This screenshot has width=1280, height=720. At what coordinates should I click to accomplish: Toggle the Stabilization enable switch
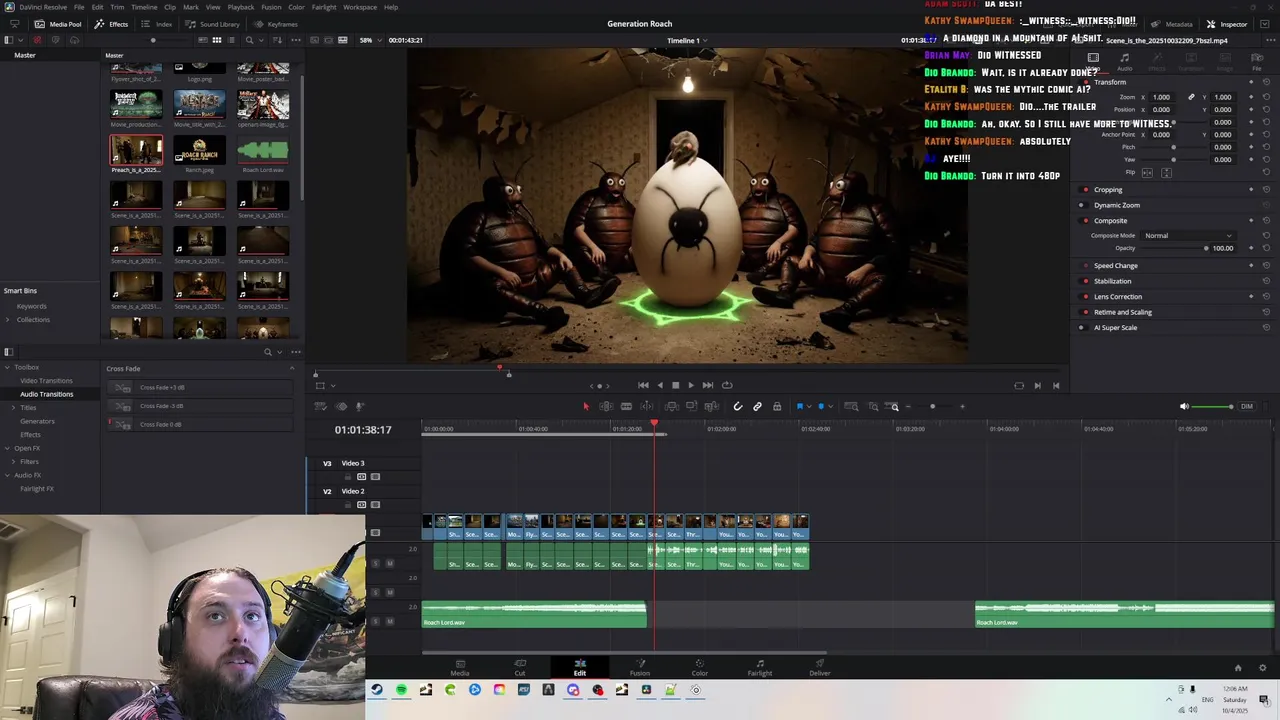tap(1085, 281)
